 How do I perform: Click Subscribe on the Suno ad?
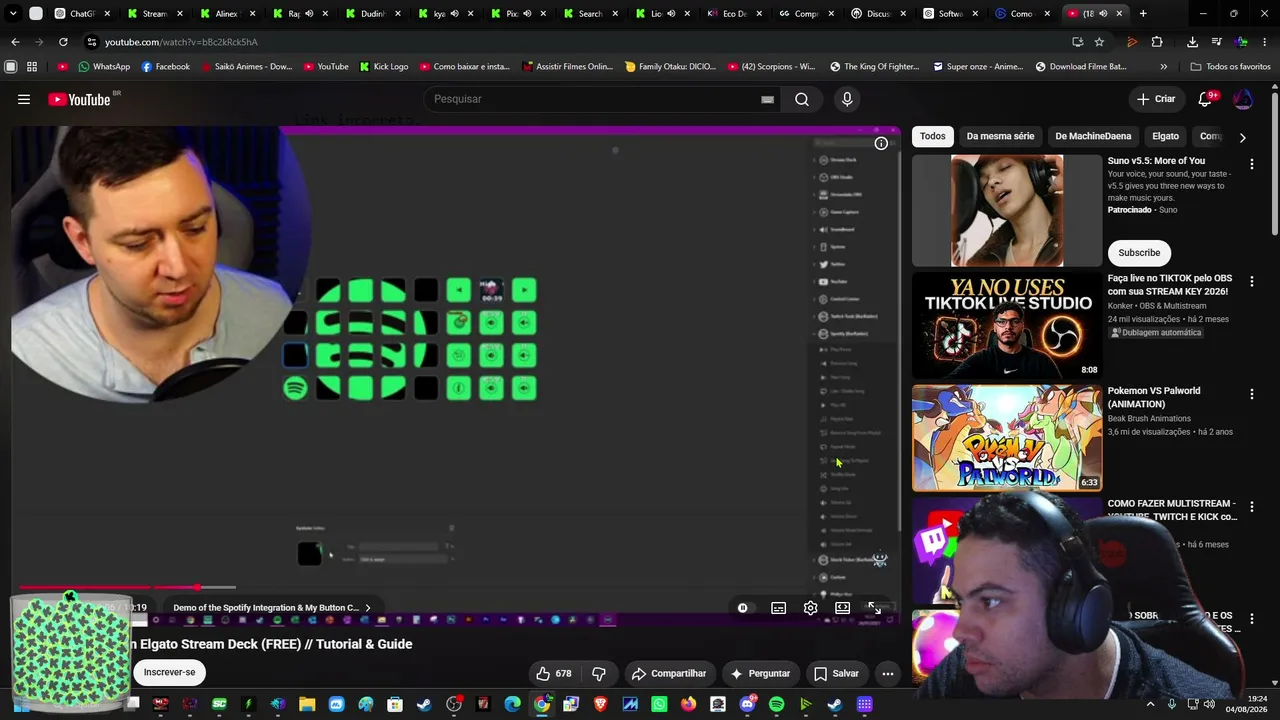tap(1139, 253)
